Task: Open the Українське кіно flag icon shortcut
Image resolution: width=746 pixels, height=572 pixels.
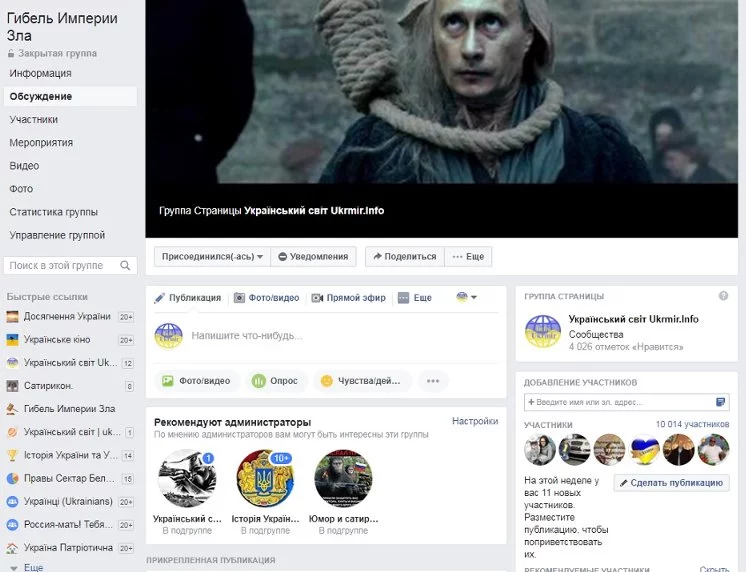Action: click(x=12, y=340)
